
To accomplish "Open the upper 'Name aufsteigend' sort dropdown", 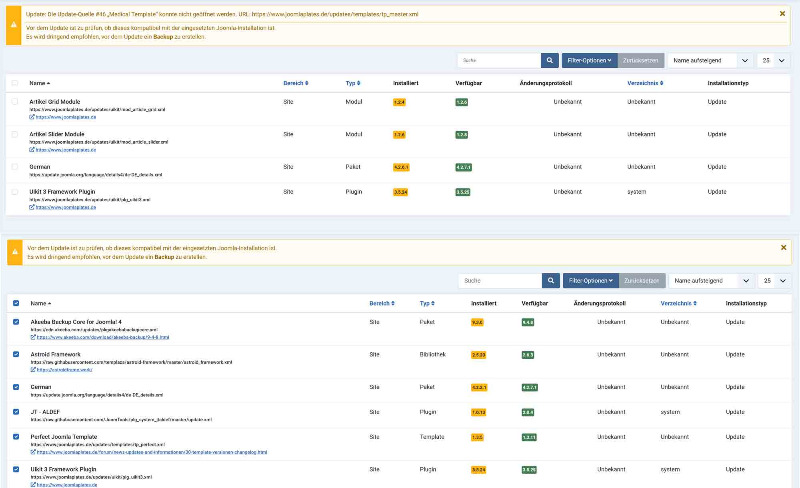I will [x=711, y=60].
